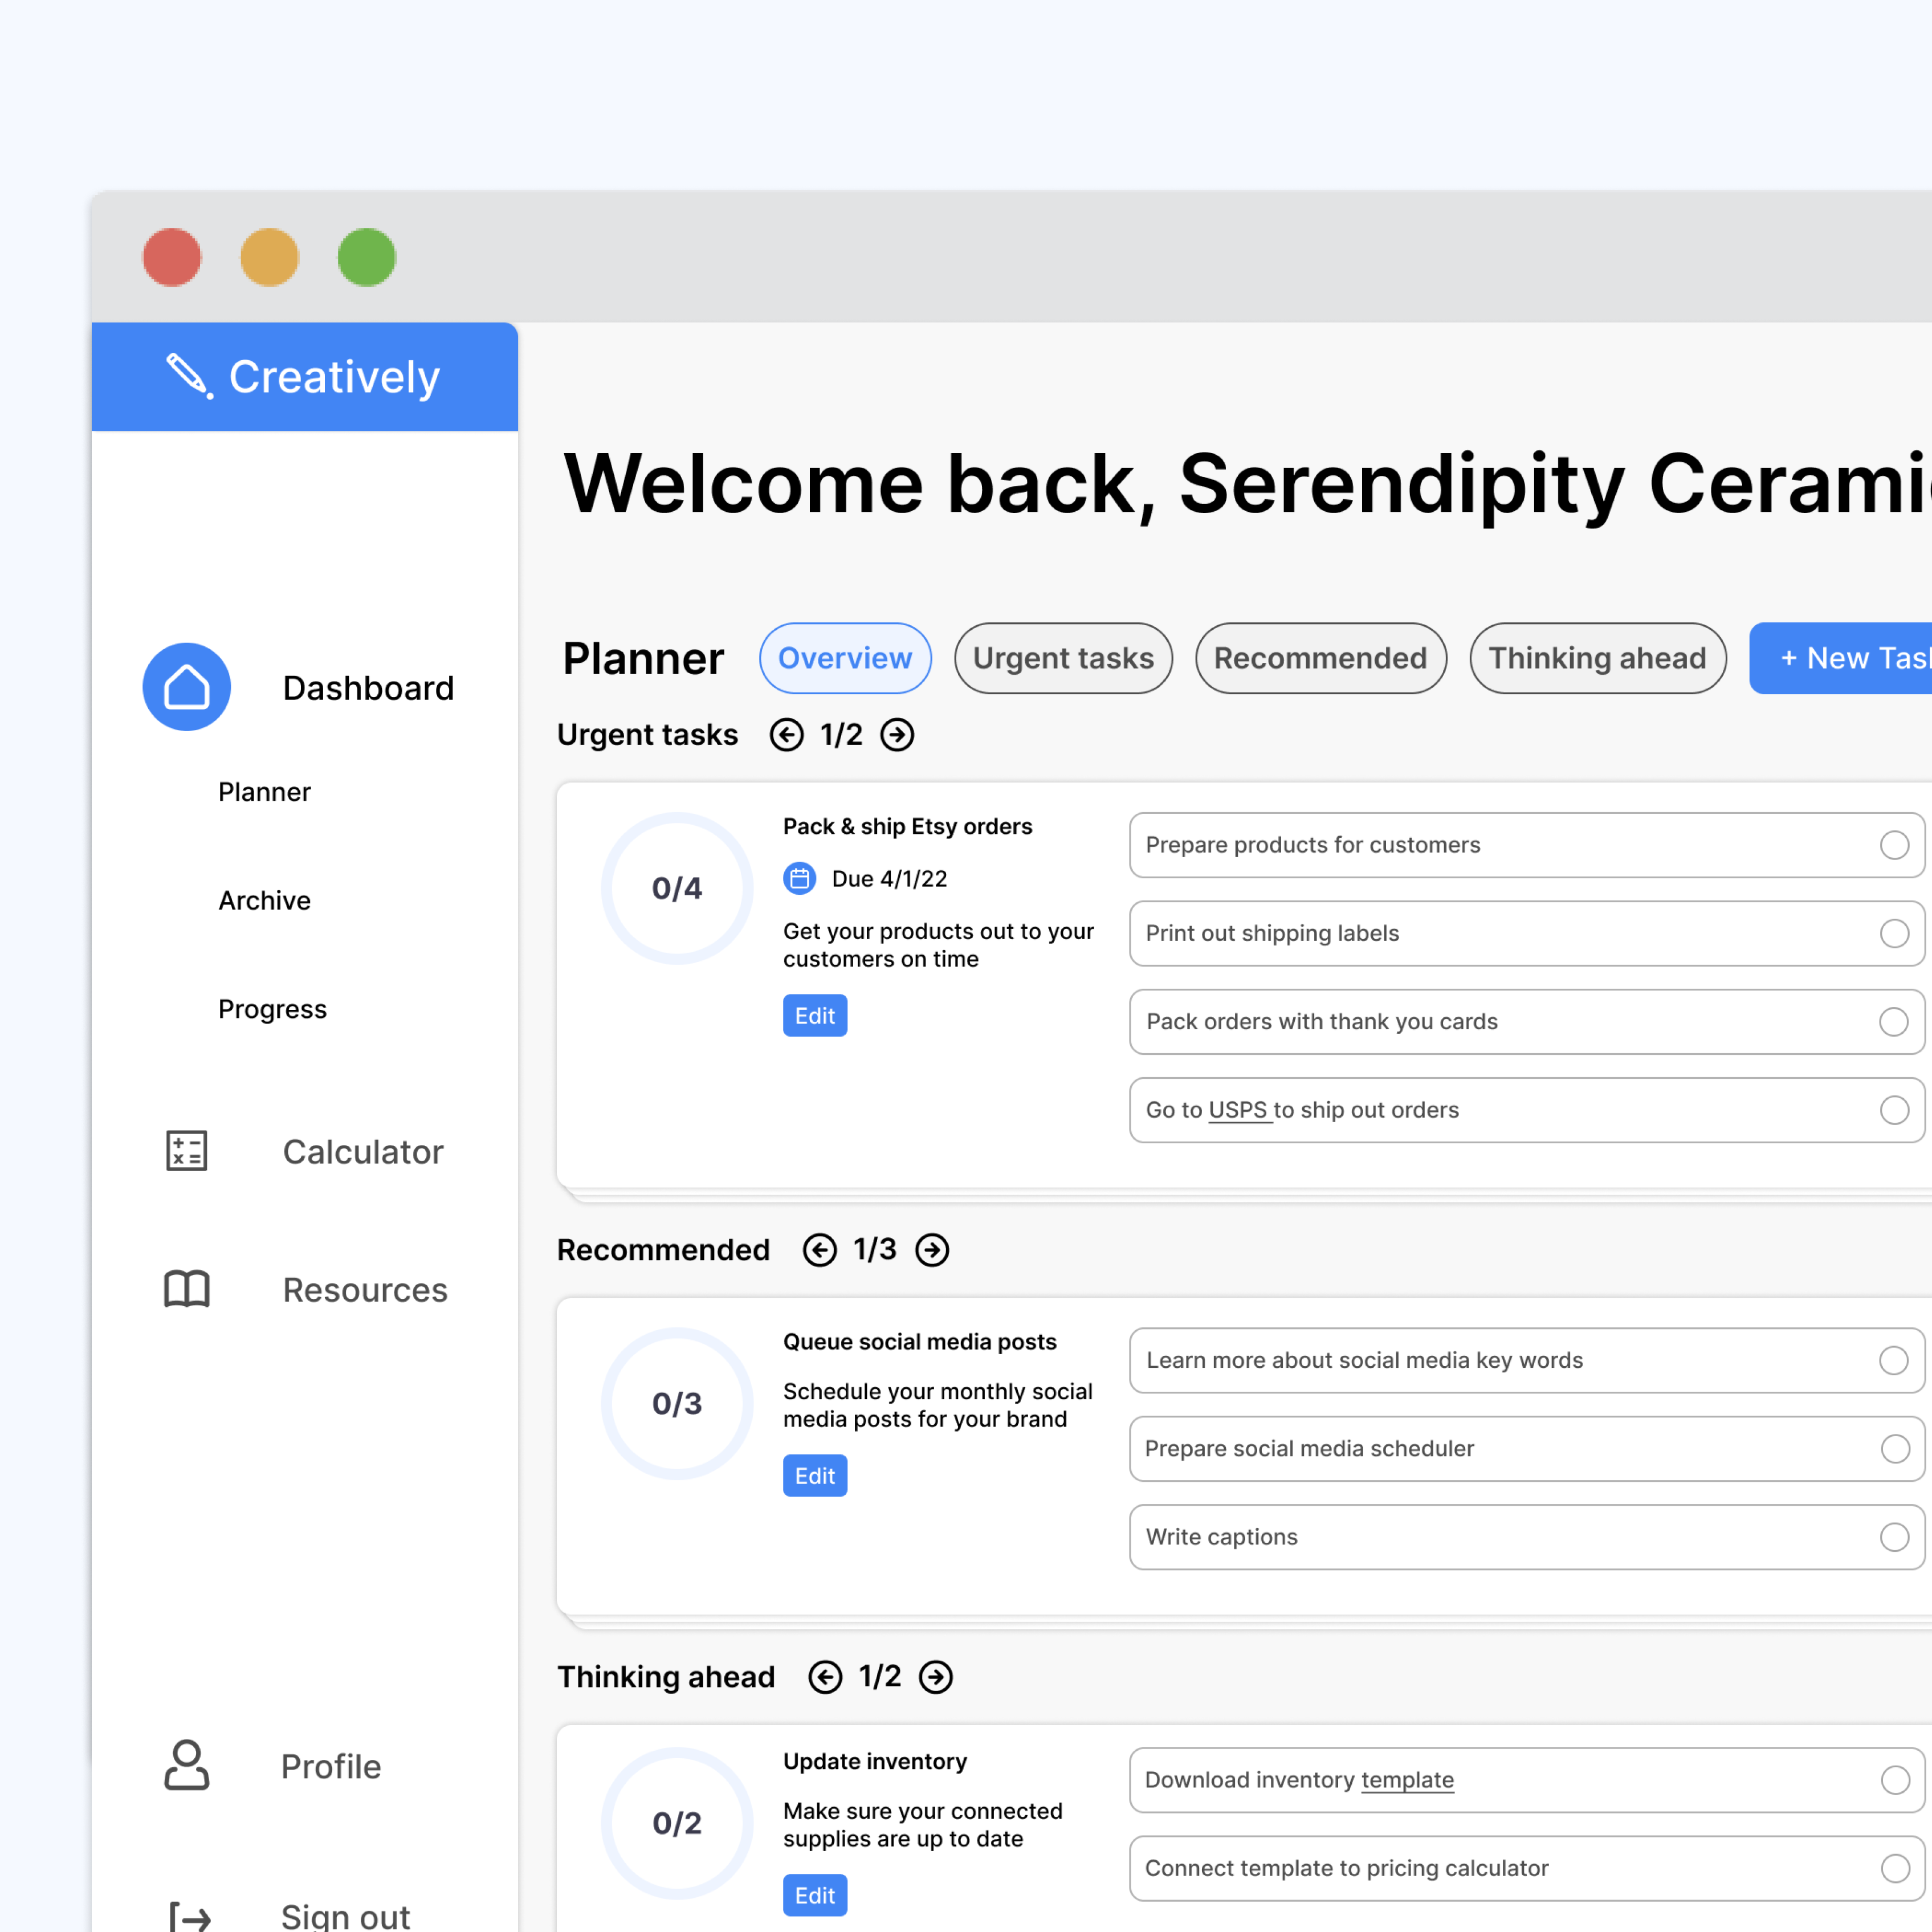
Task: Open the Calculator icon in sidebar
Action: pos(187,1151)
